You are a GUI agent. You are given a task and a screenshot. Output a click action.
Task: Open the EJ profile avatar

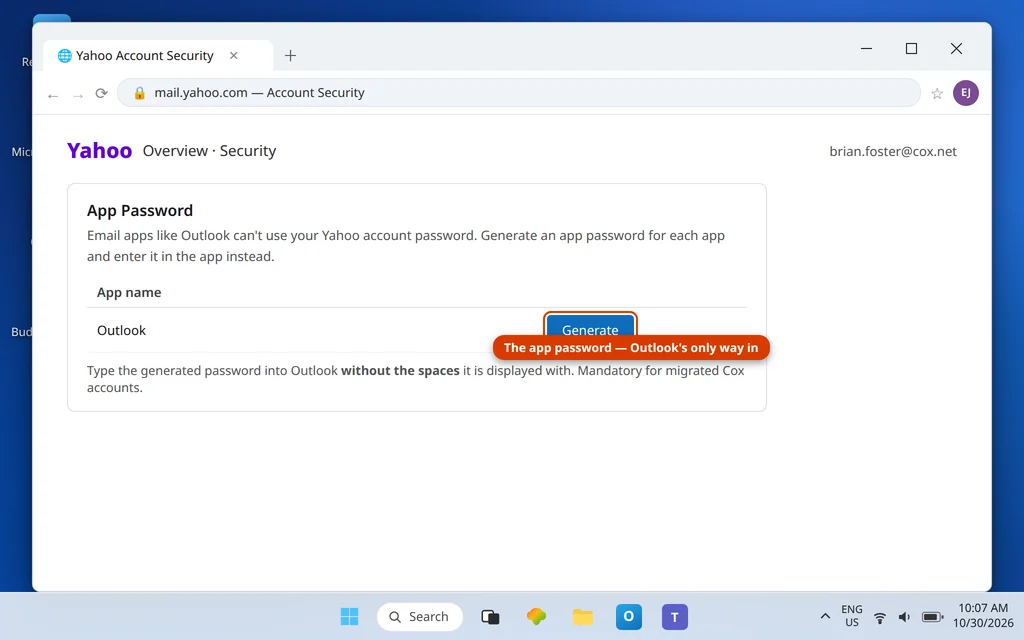[965, 93]
